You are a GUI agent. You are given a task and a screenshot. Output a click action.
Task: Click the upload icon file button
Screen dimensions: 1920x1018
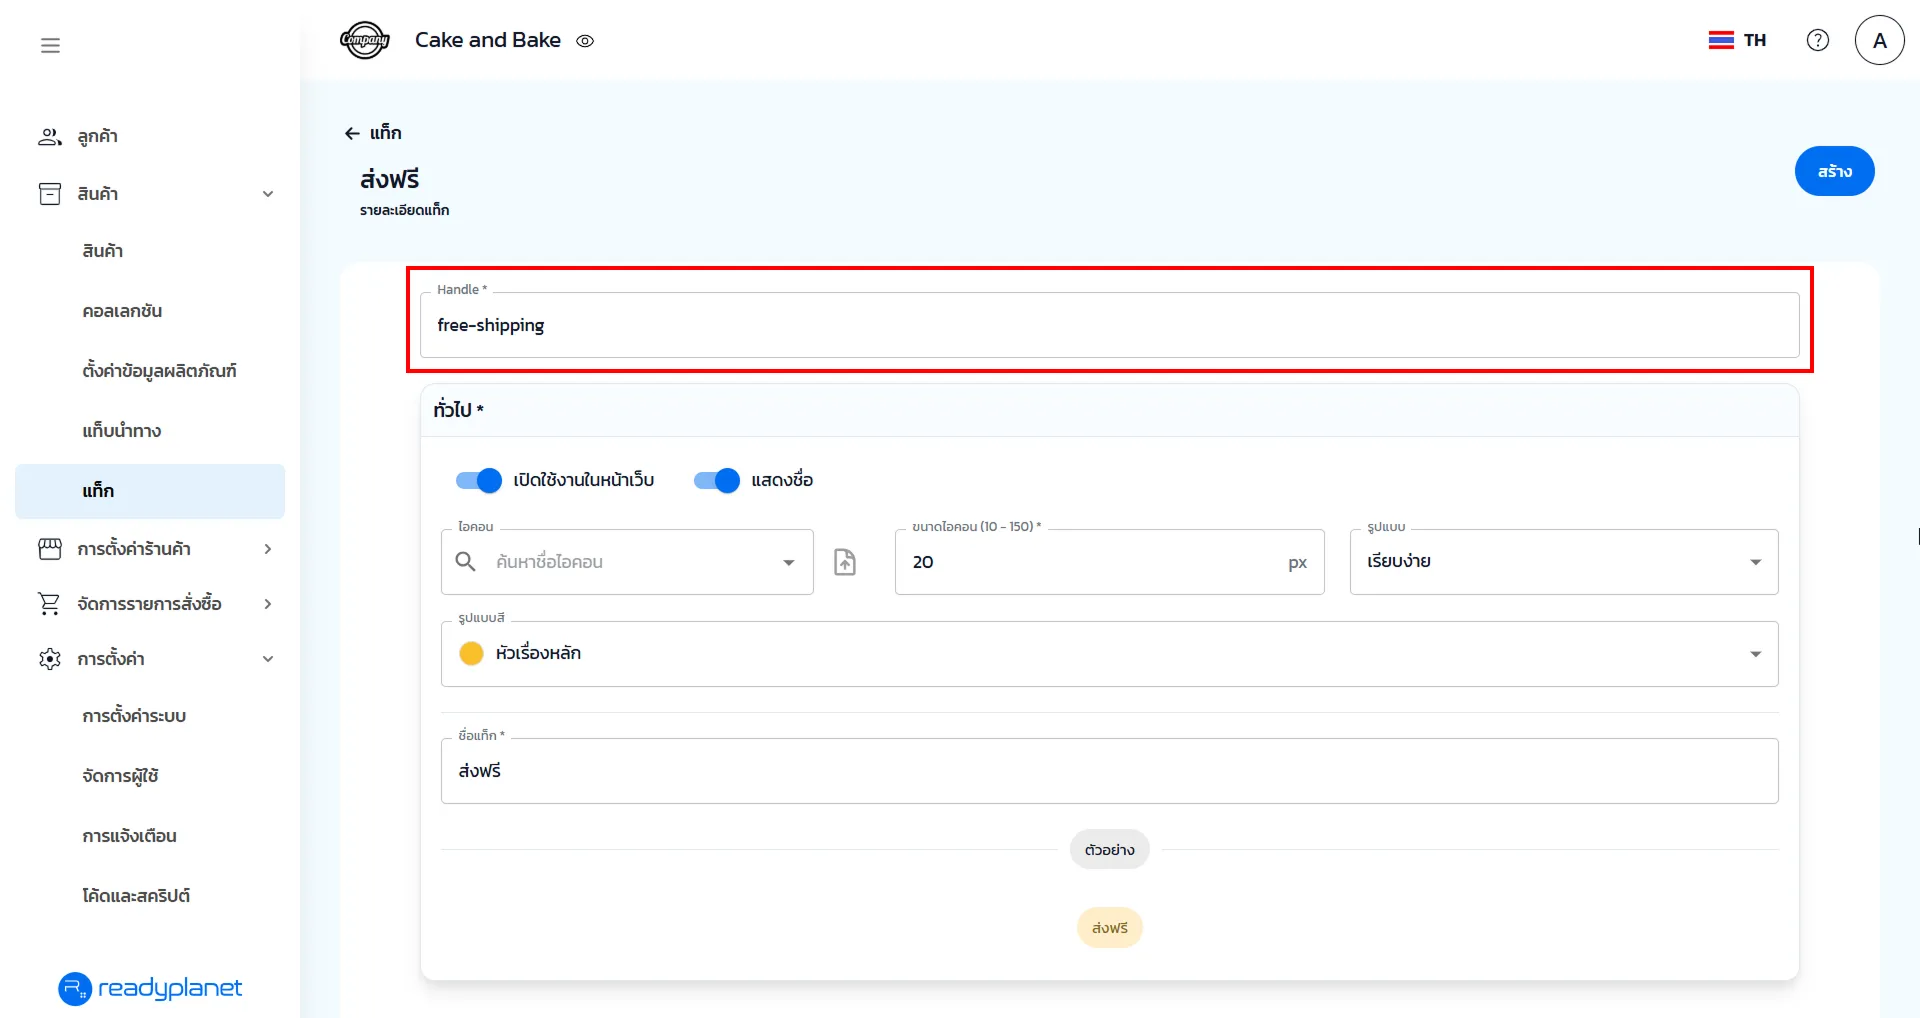(x=845, y=562)
